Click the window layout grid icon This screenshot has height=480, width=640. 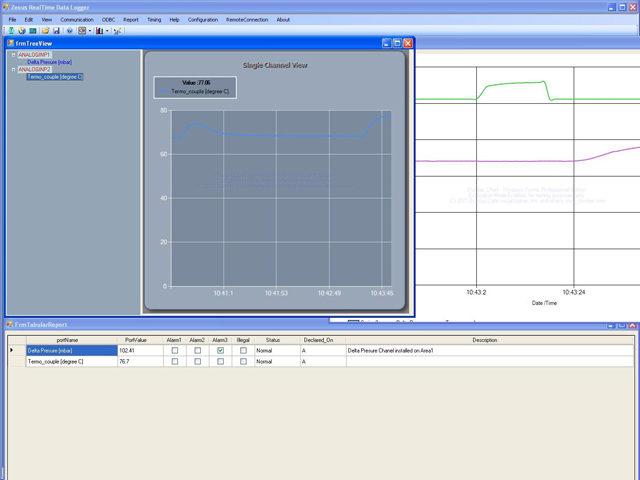[82, 31]
